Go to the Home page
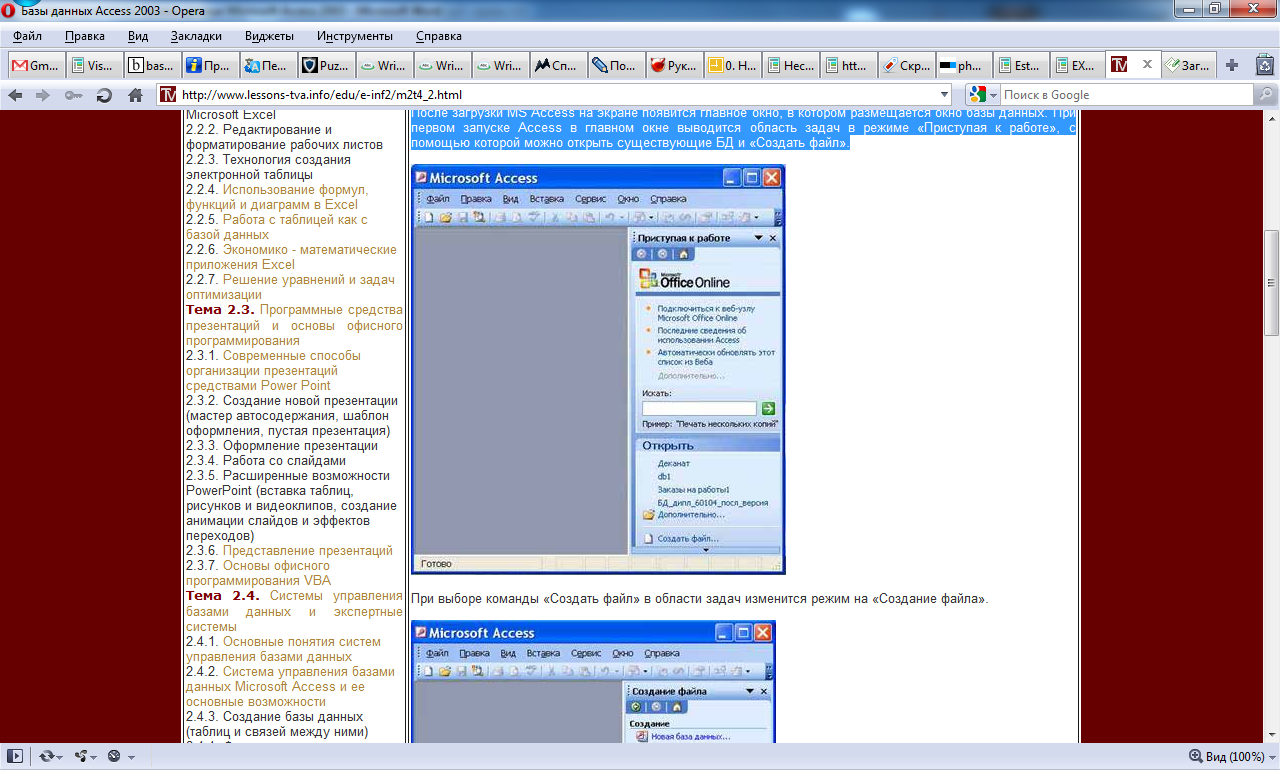1280x770 pixels. pos(135,95)
